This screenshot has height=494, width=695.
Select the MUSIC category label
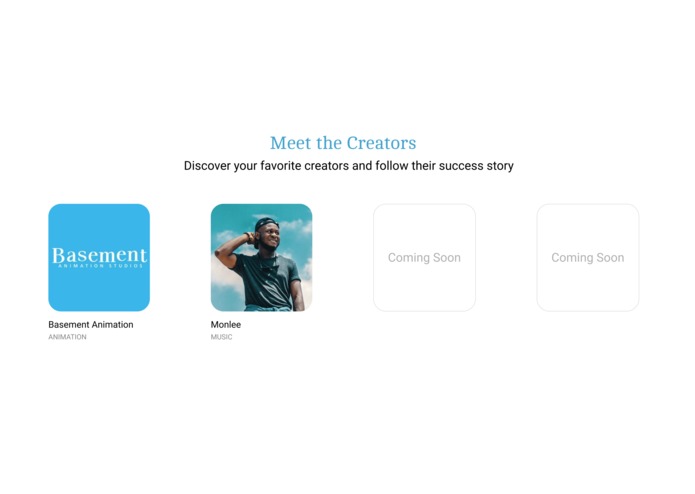coord(221,337)
